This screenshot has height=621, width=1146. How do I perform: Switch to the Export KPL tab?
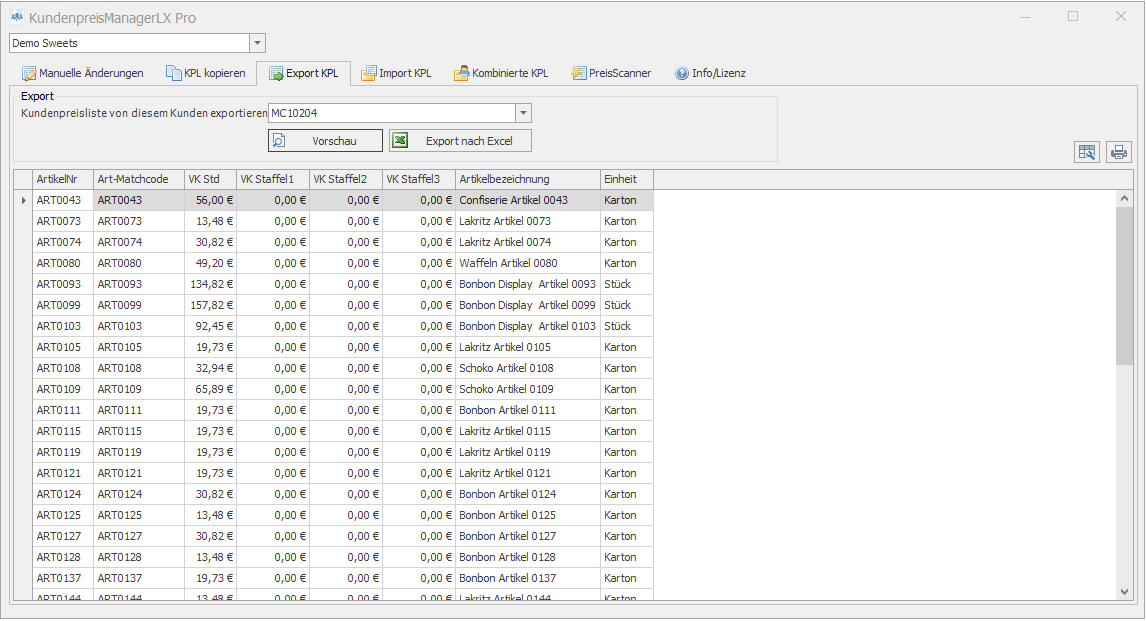click(303, 73)
